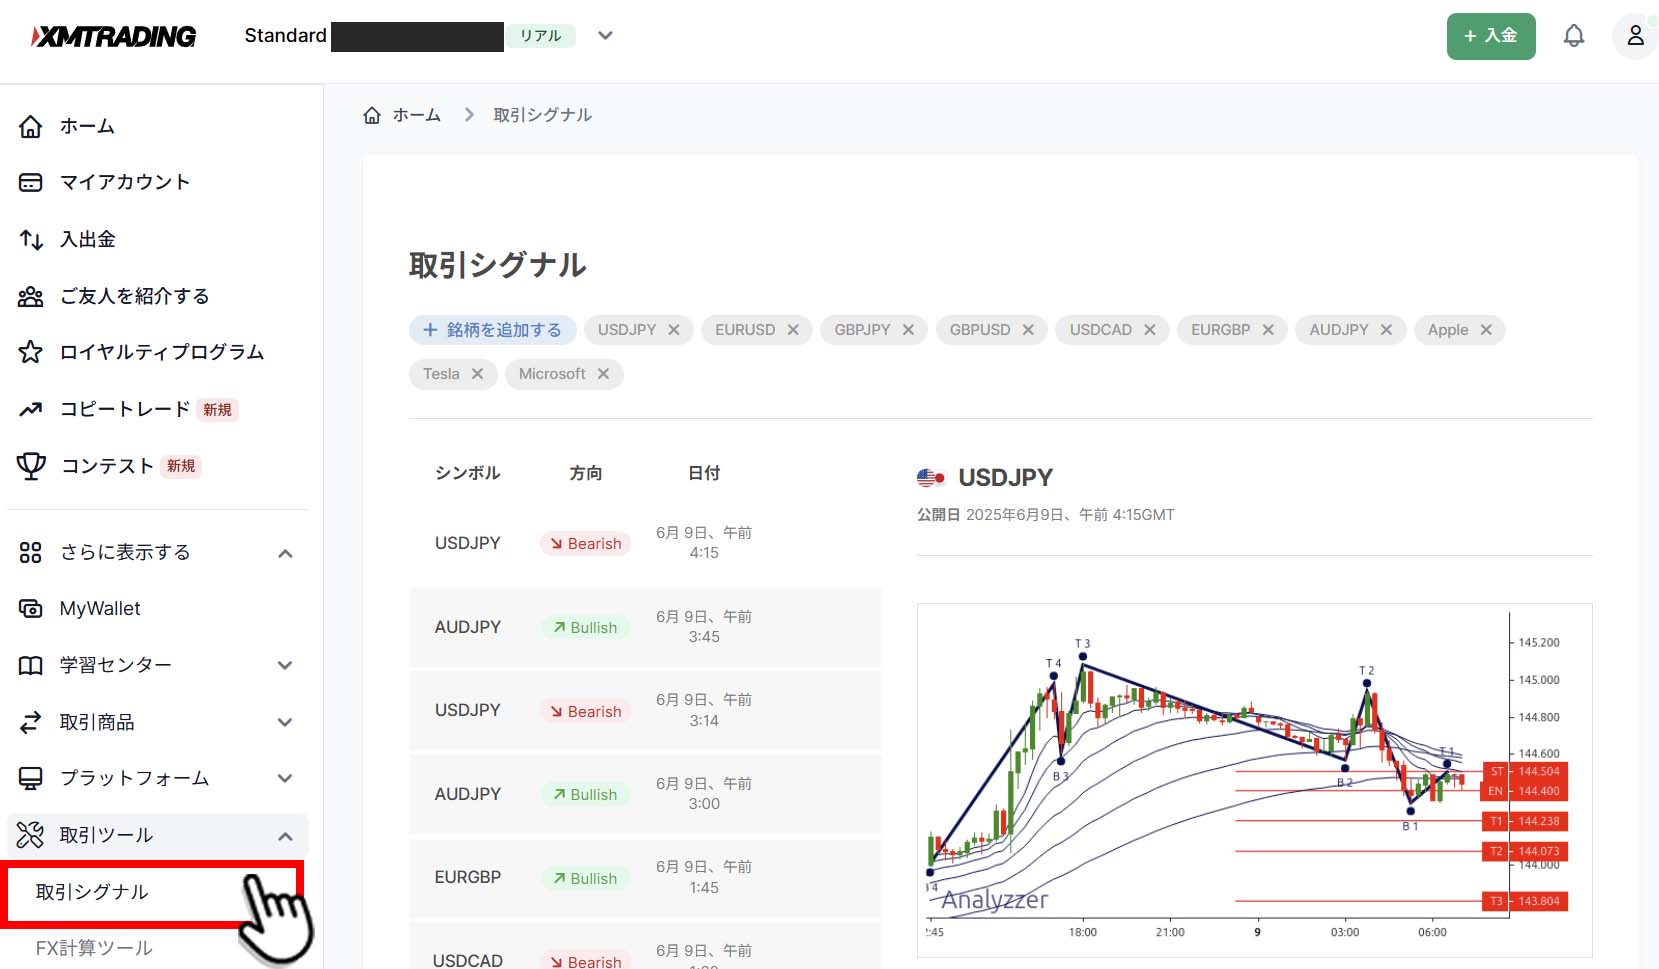Expand the プラットフォーム menu
Viewport: 1659px width, 969px height.
[285, 779]
